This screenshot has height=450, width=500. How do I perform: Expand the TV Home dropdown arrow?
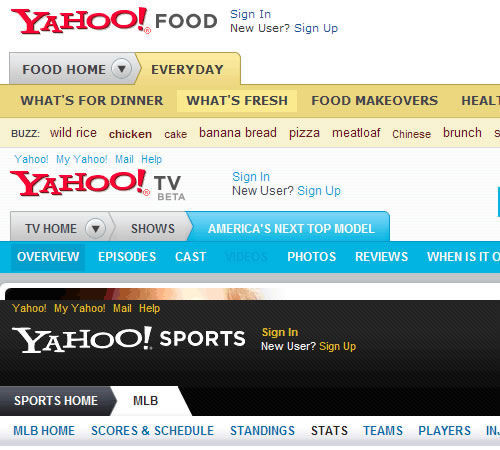click(95, 229)
